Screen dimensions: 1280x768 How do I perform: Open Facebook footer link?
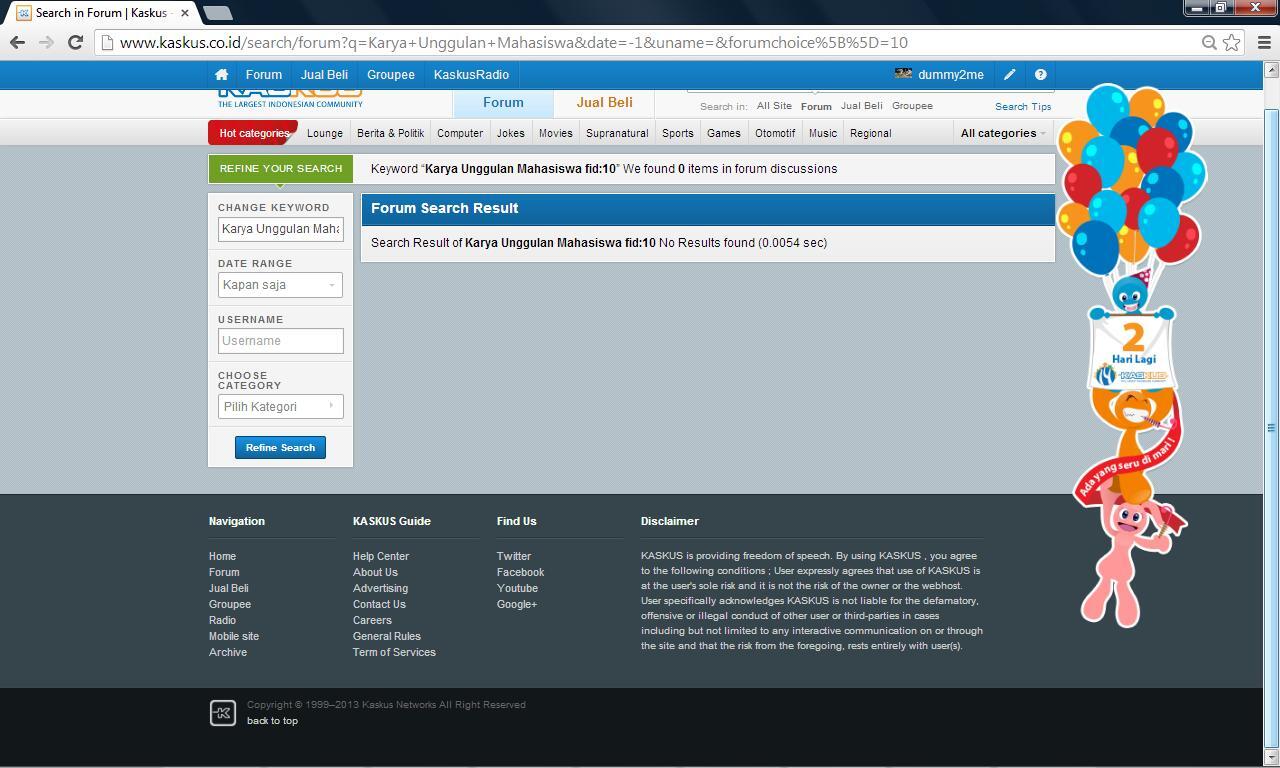click(x=520, y=572)
